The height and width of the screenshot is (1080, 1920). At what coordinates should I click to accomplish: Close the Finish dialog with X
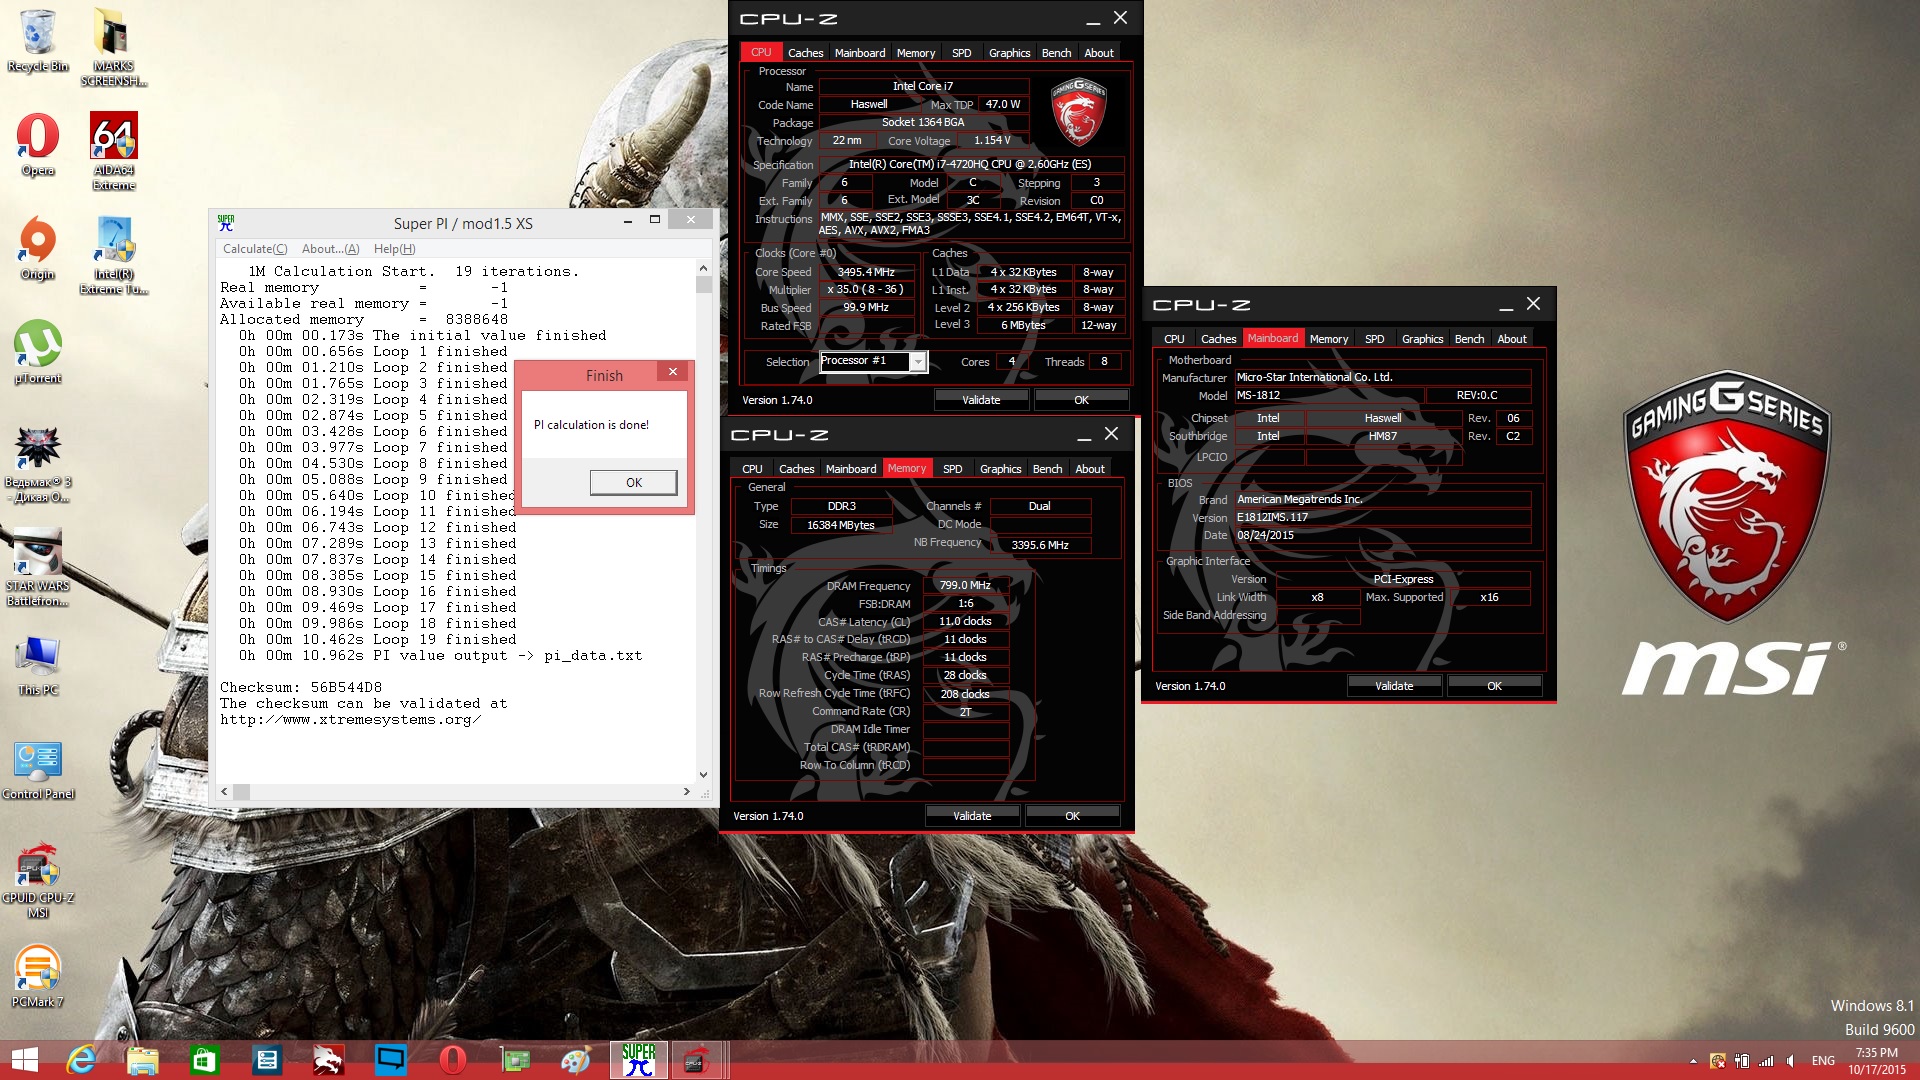[x=673, y=372]
